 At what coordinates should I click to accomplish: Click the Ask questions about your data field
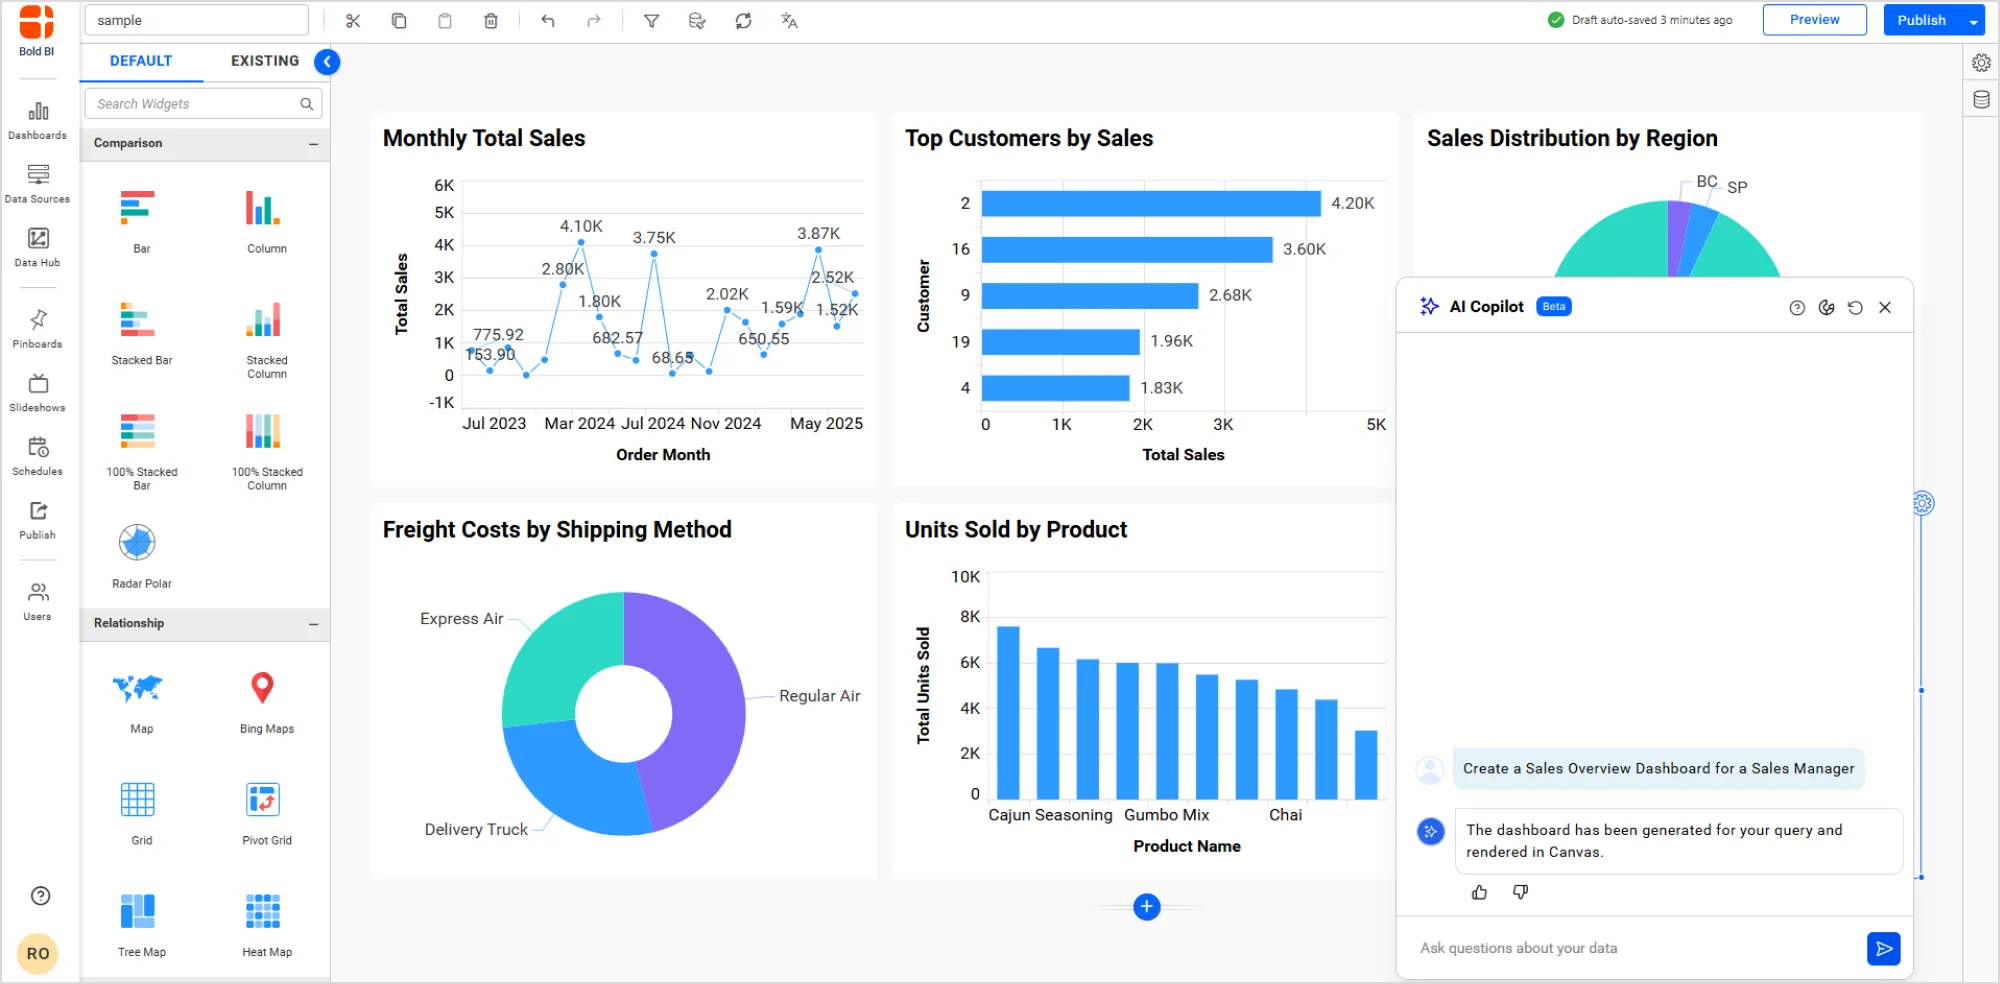click(1600, 947)
